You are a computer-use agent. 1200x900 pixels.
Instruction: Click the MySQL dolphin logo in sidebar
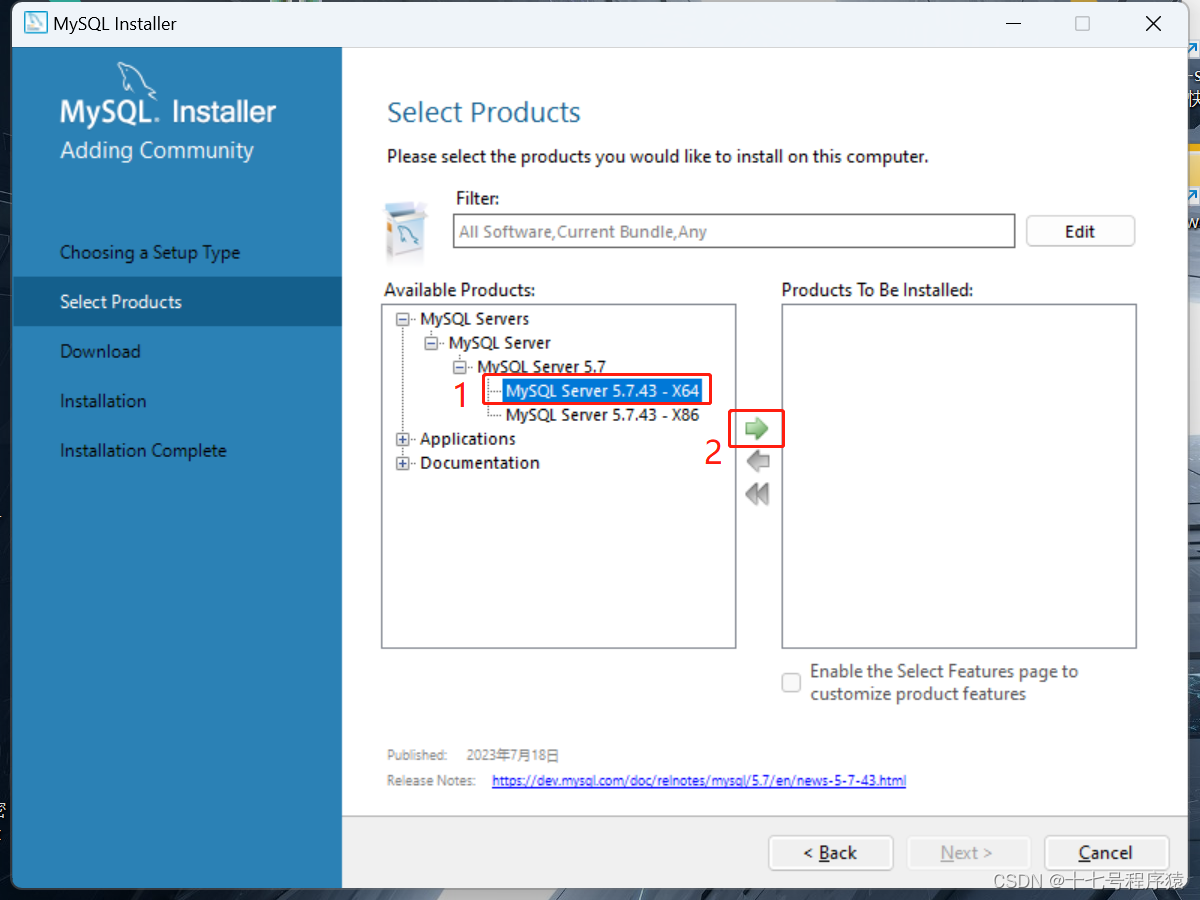pos(138,81)
